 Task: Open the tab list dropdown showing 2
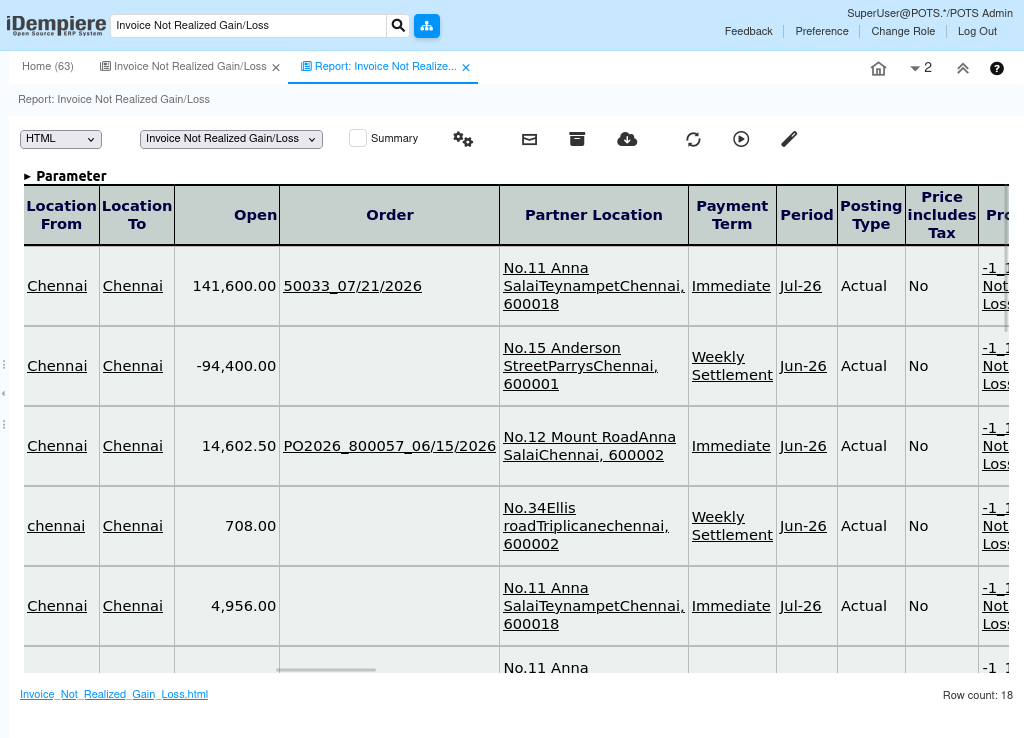[921, 68]
